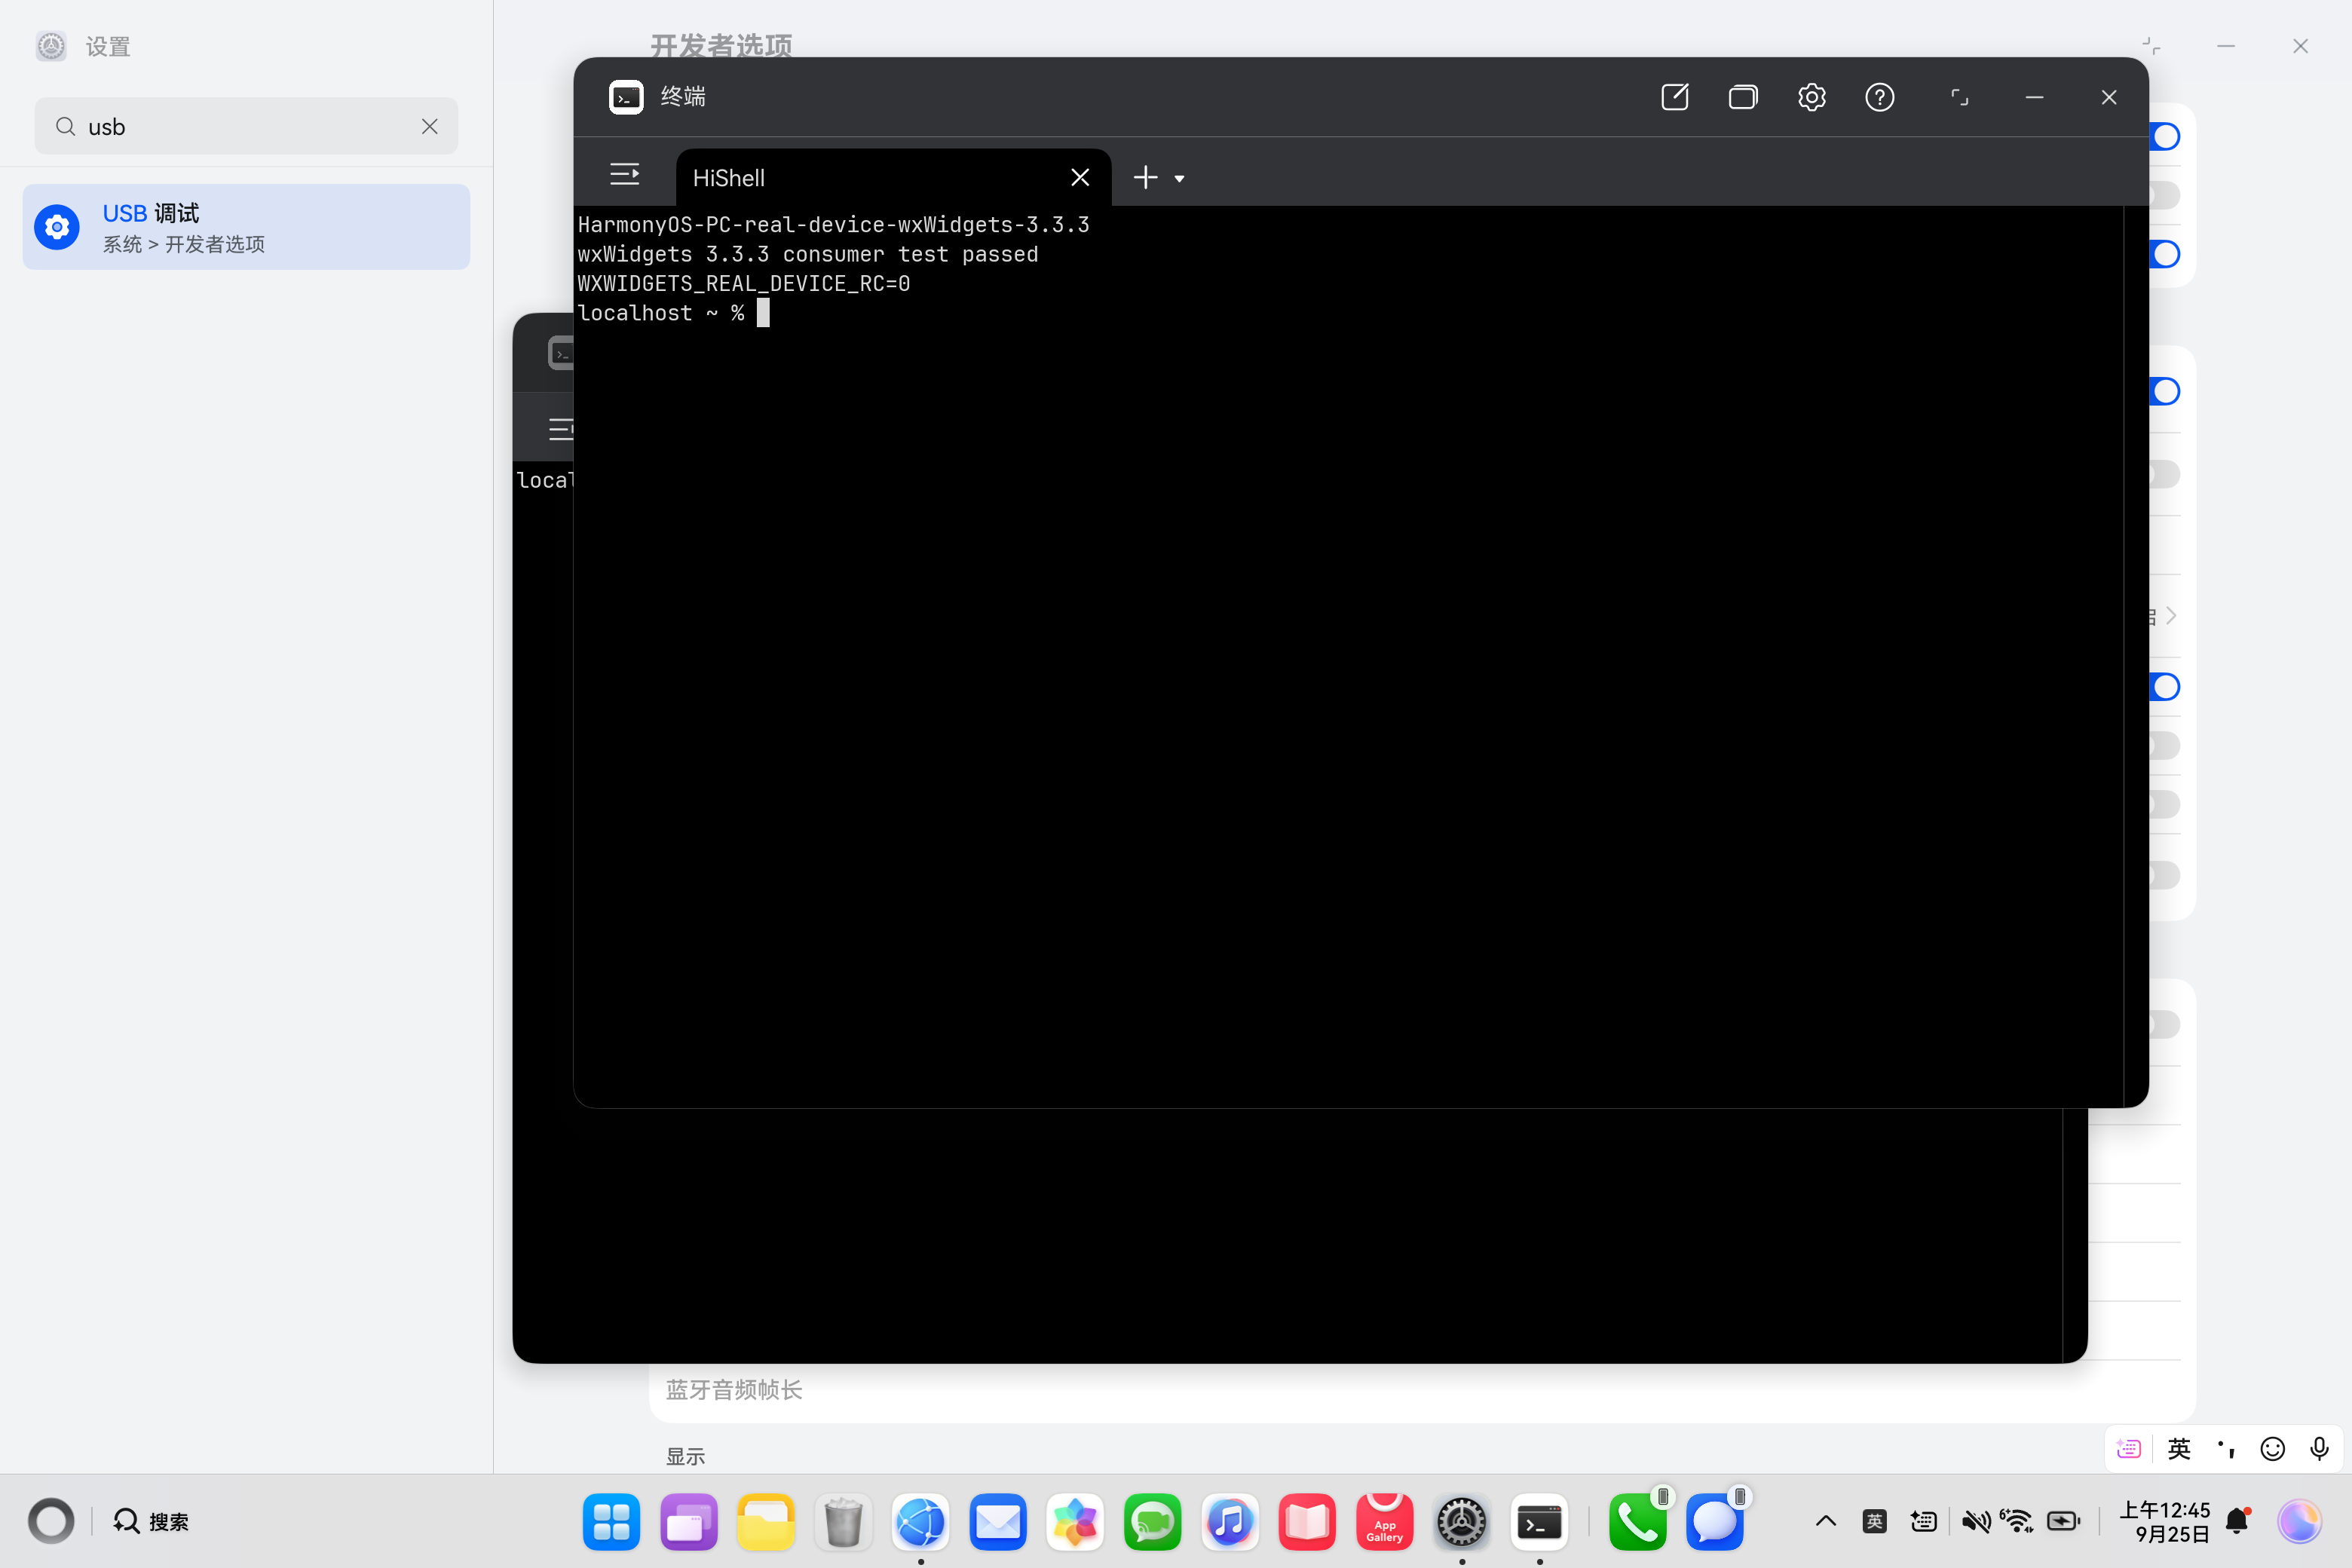2352x1568 pixels.
Task: Open the red Books app in the dock
Action: (1307, 1522)
